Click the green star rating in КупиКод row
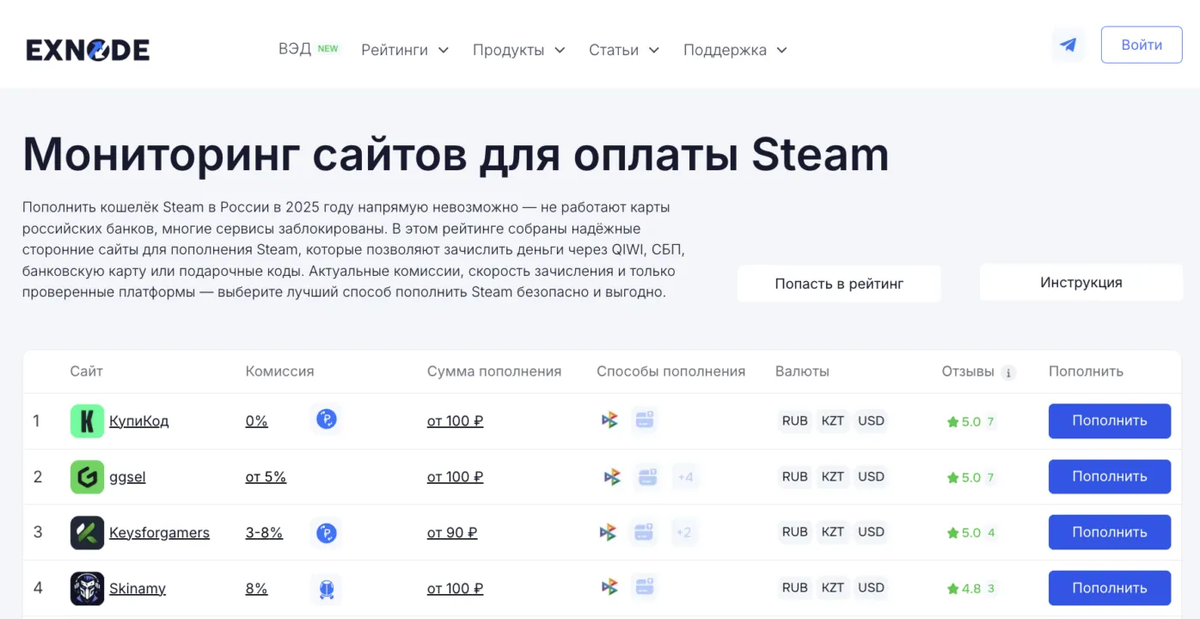This screenshot has width=1200, height=619. pos(963,421)
